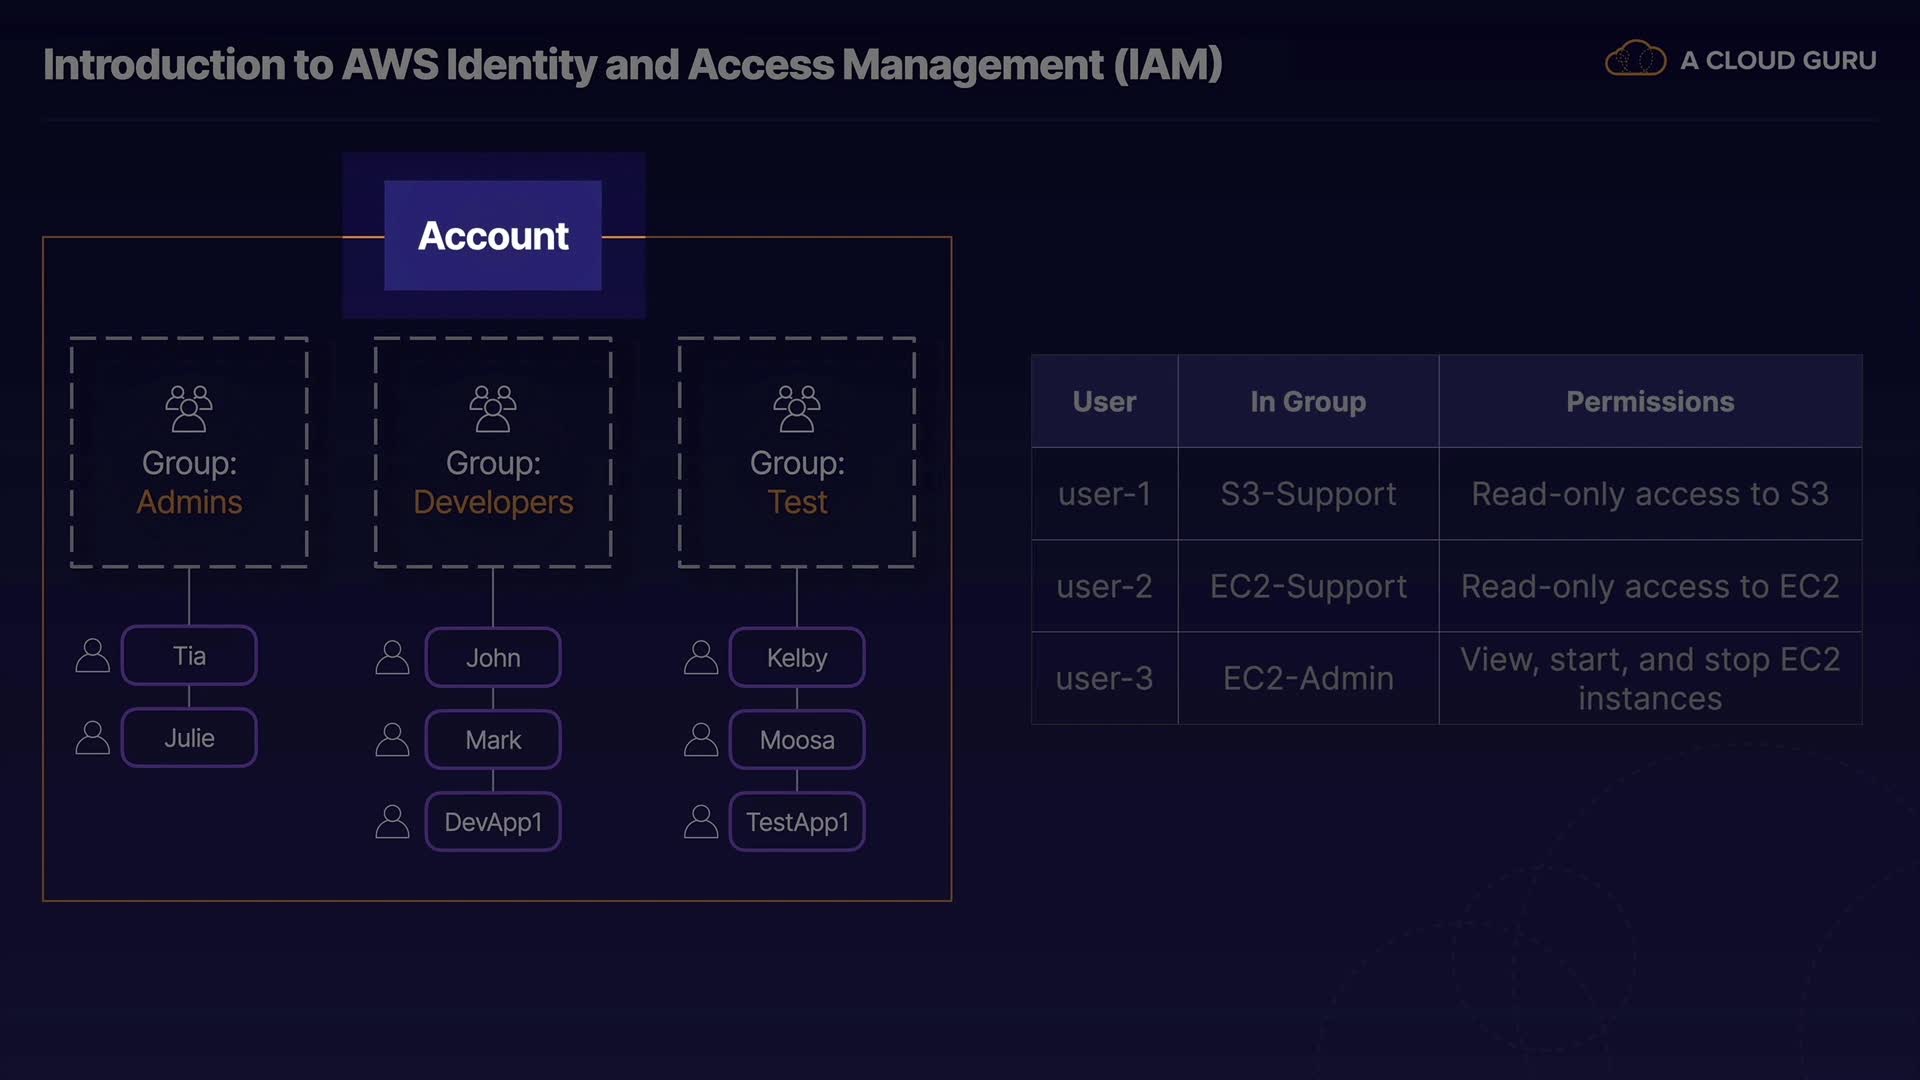Click the user icon beside Julie
The height and width of the screenshot is (1080, 1920).
point(93,738)
